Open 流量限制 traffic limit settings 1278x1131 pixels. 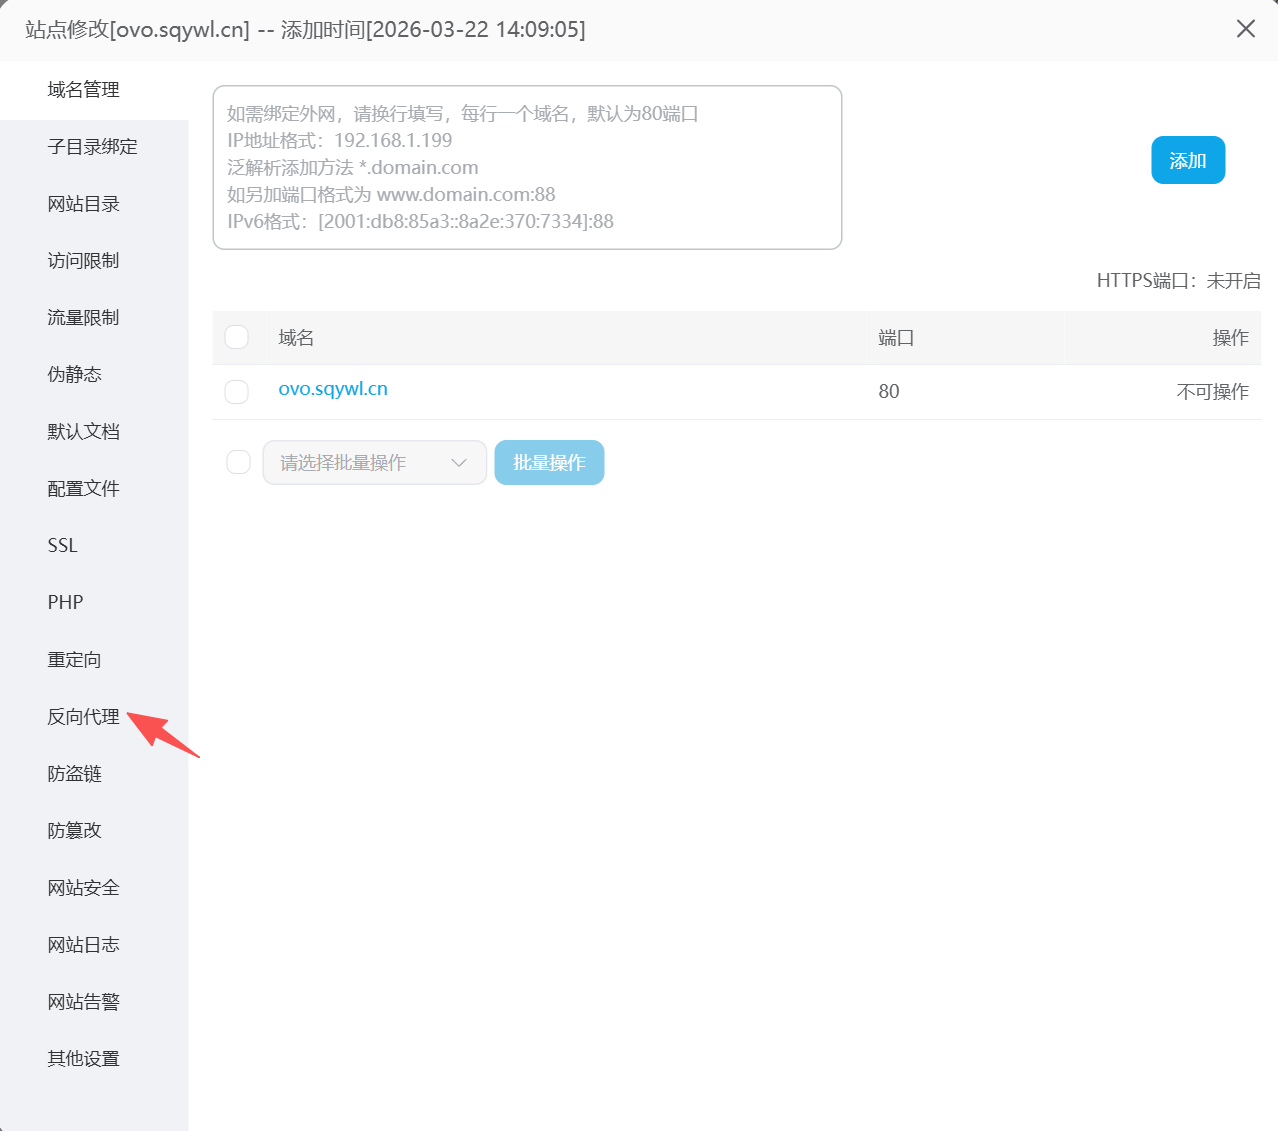pos(83,318)
